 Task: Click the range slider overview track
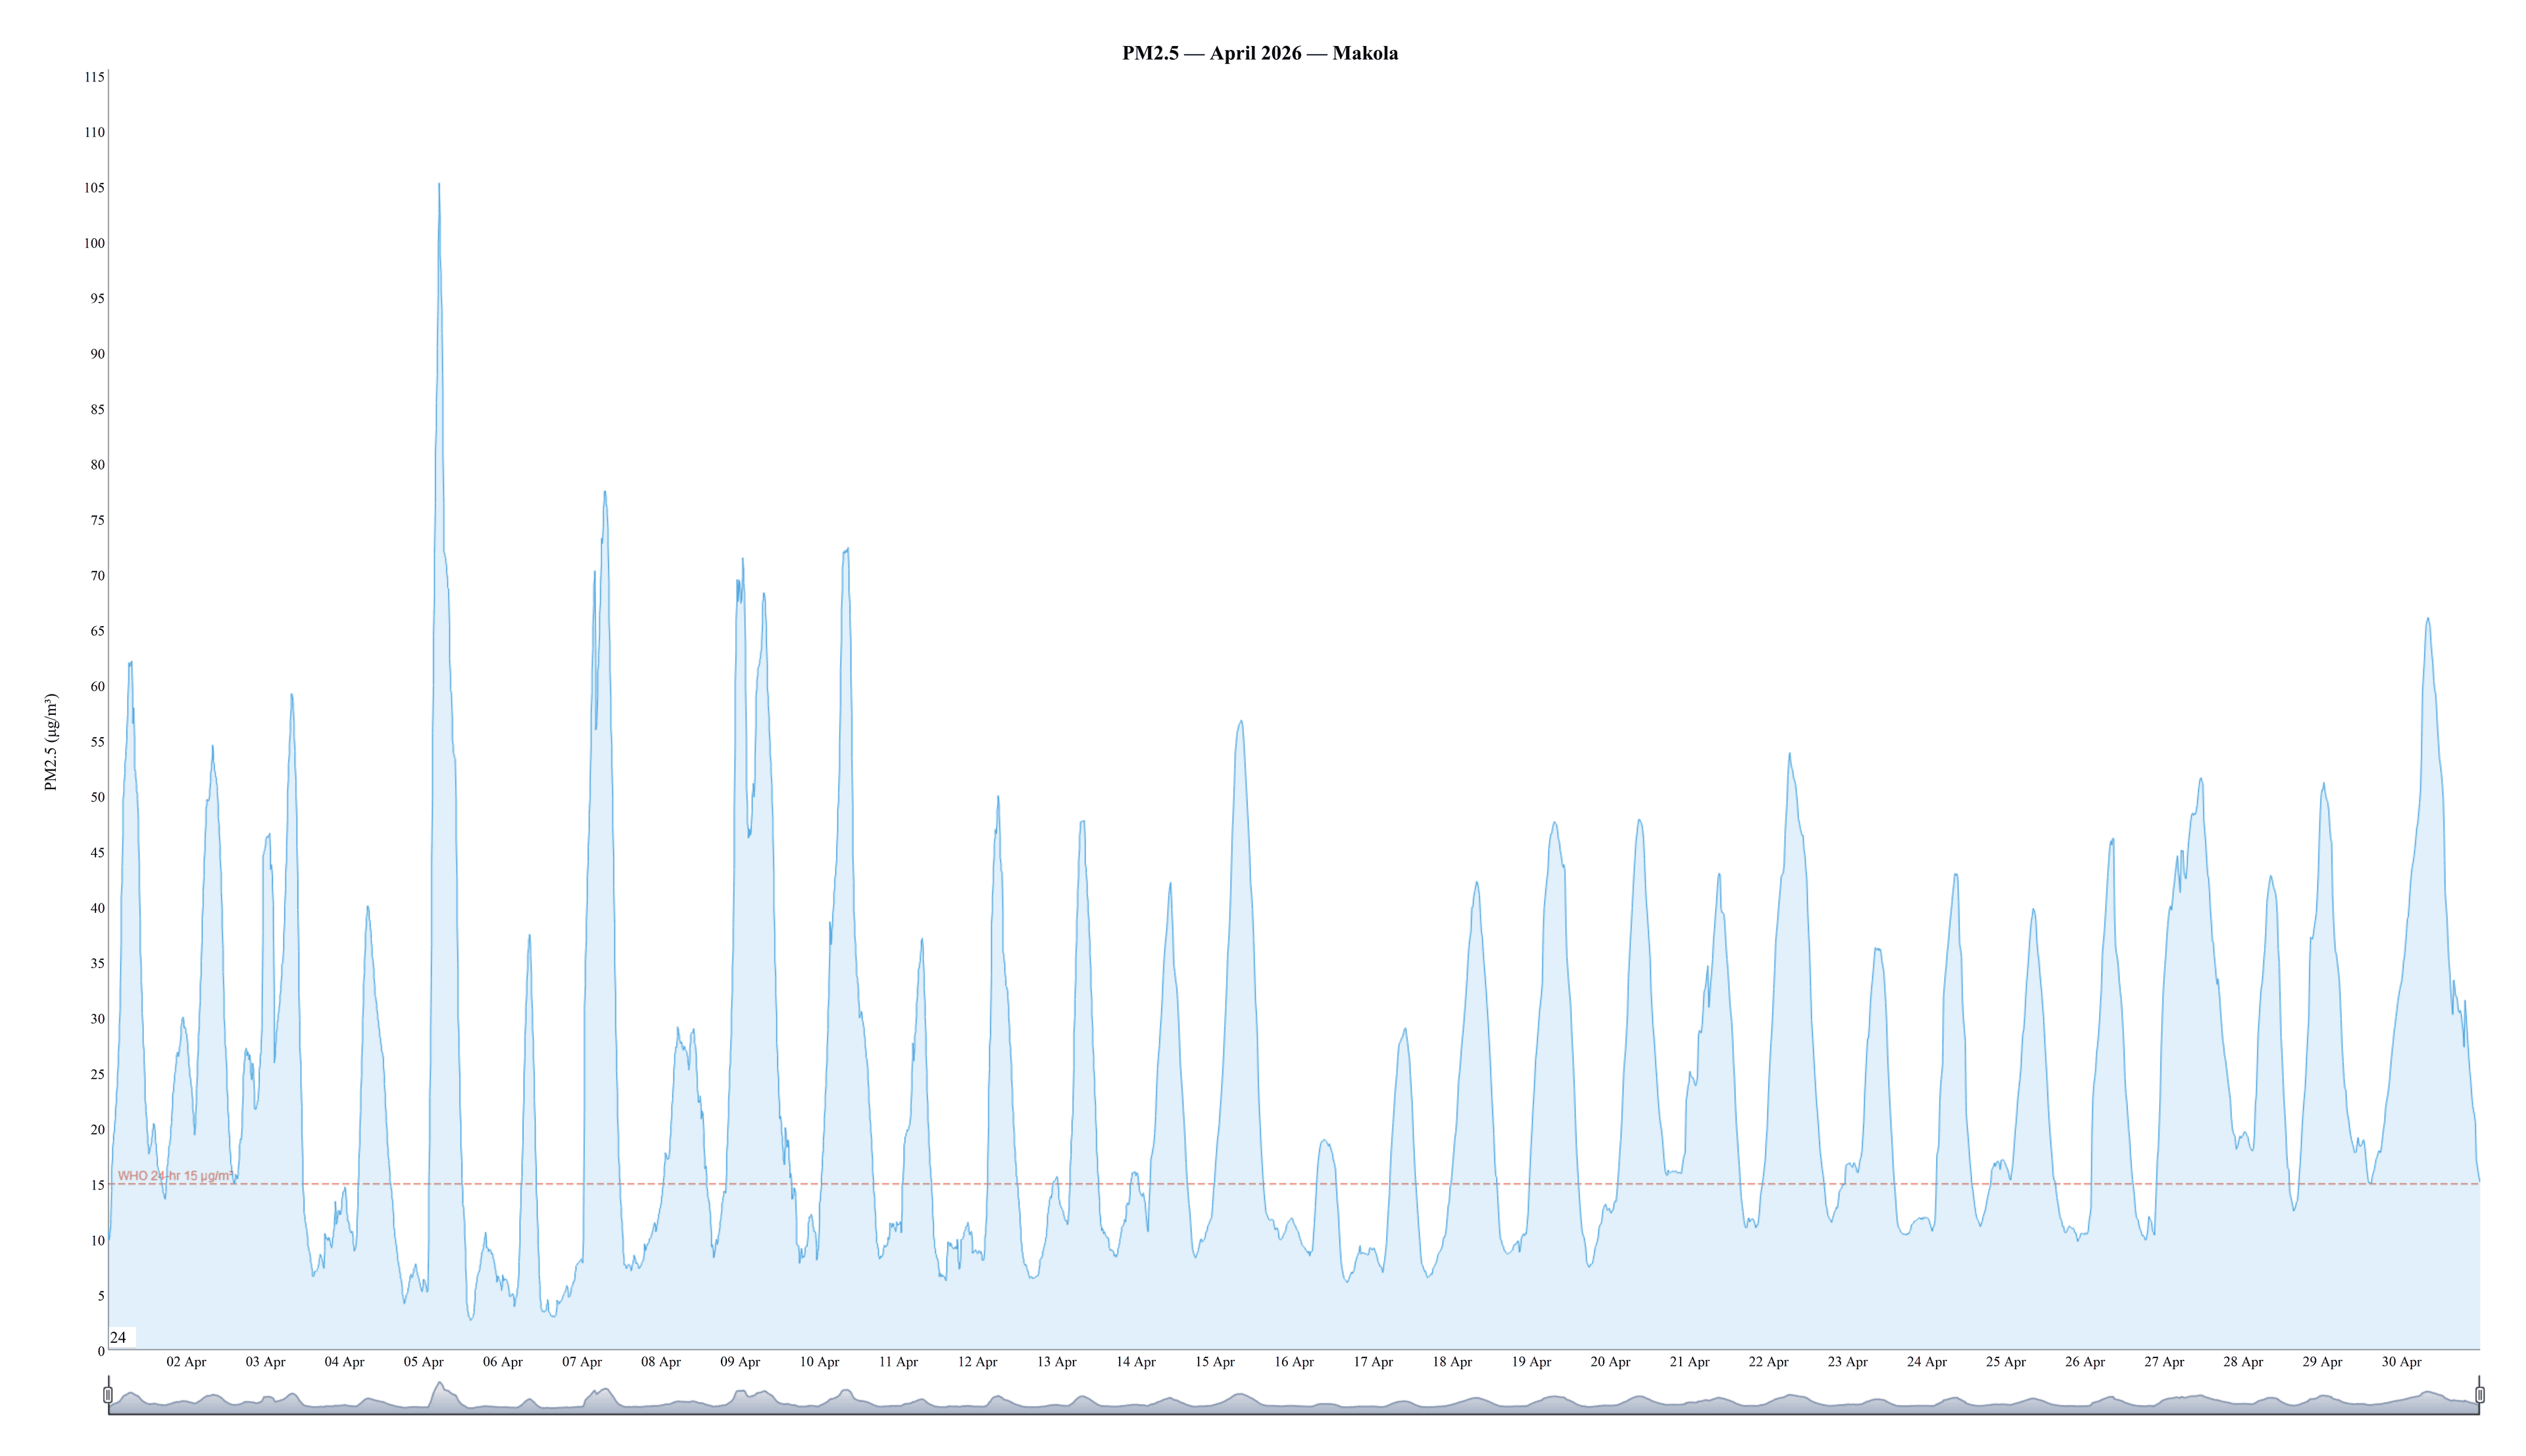pyautogui.click(x=1294, y=1396)
